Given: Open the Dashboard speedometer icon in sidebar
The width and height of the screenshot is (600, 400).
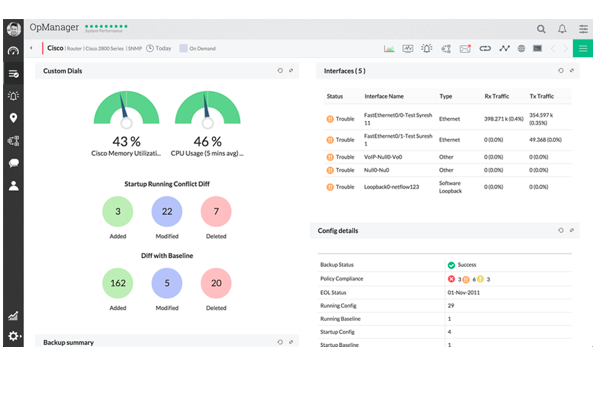Looking at the screenshot, I should point(13,50).
